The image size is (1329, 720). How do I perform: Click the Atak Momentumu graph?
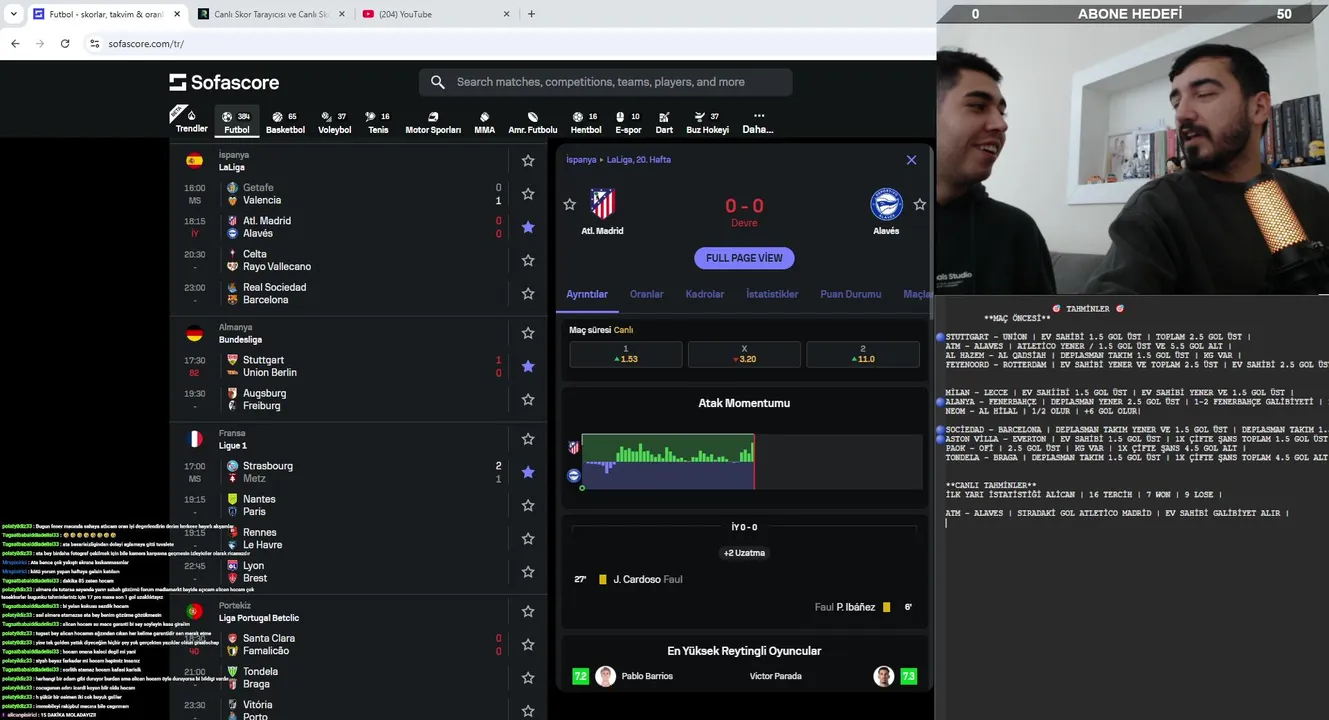(751, 461)
